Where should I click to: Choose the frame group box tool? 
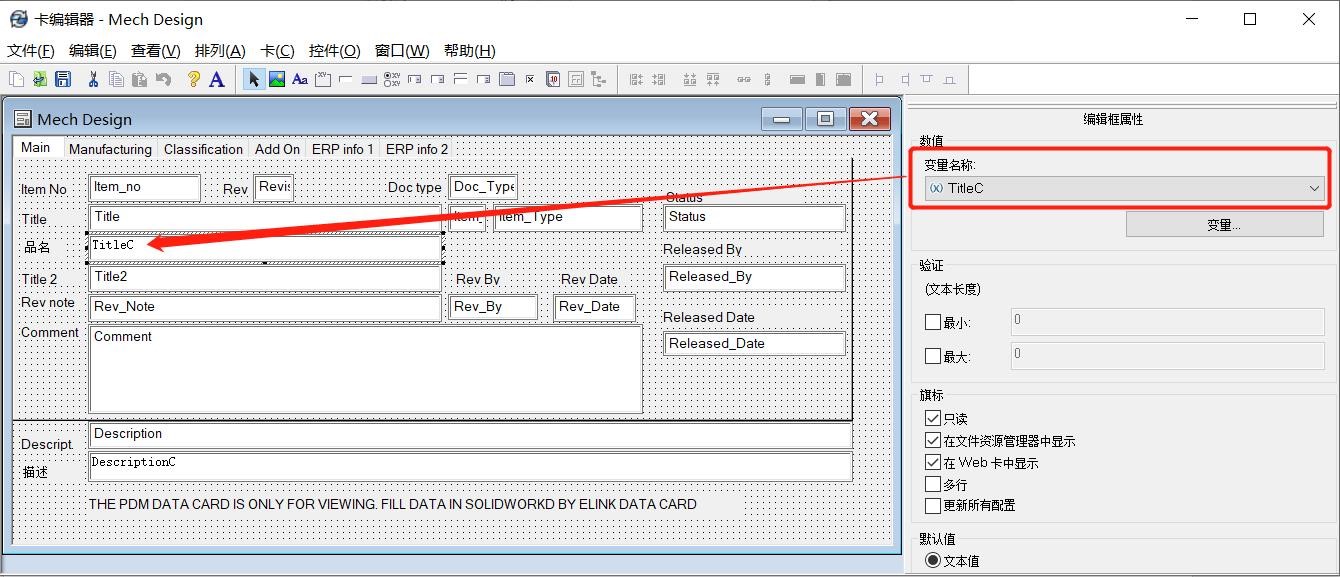(323, 79)
